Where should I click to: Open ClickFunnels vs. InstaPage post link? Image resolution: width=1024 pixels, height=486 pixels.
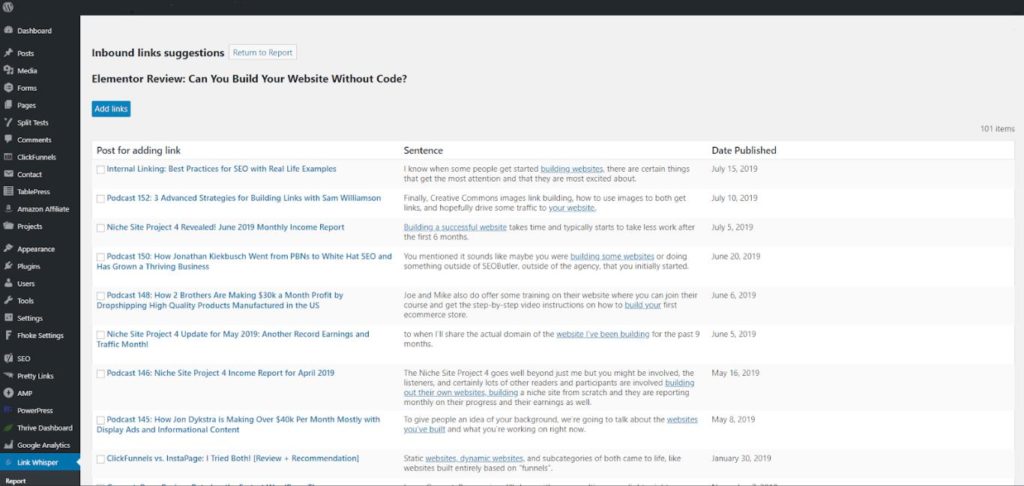tap(232, 459)
